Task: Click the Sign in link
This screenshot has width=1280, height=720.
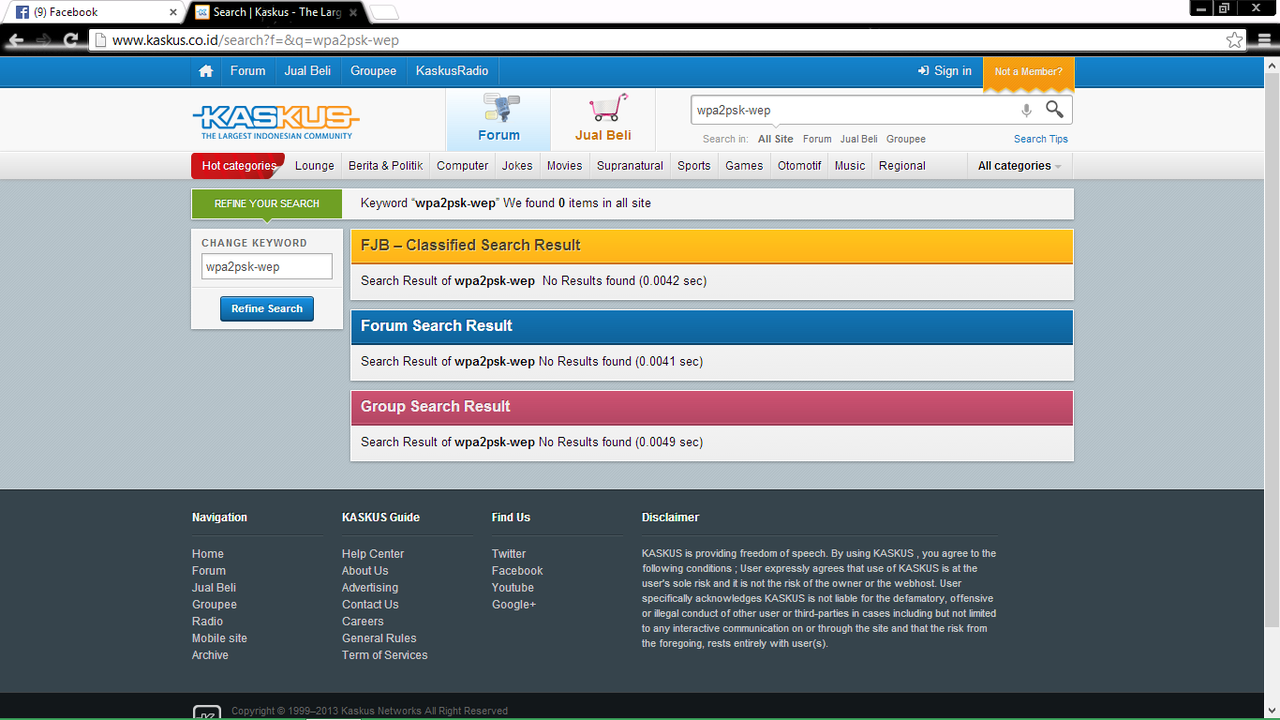Action: (945, 71)
